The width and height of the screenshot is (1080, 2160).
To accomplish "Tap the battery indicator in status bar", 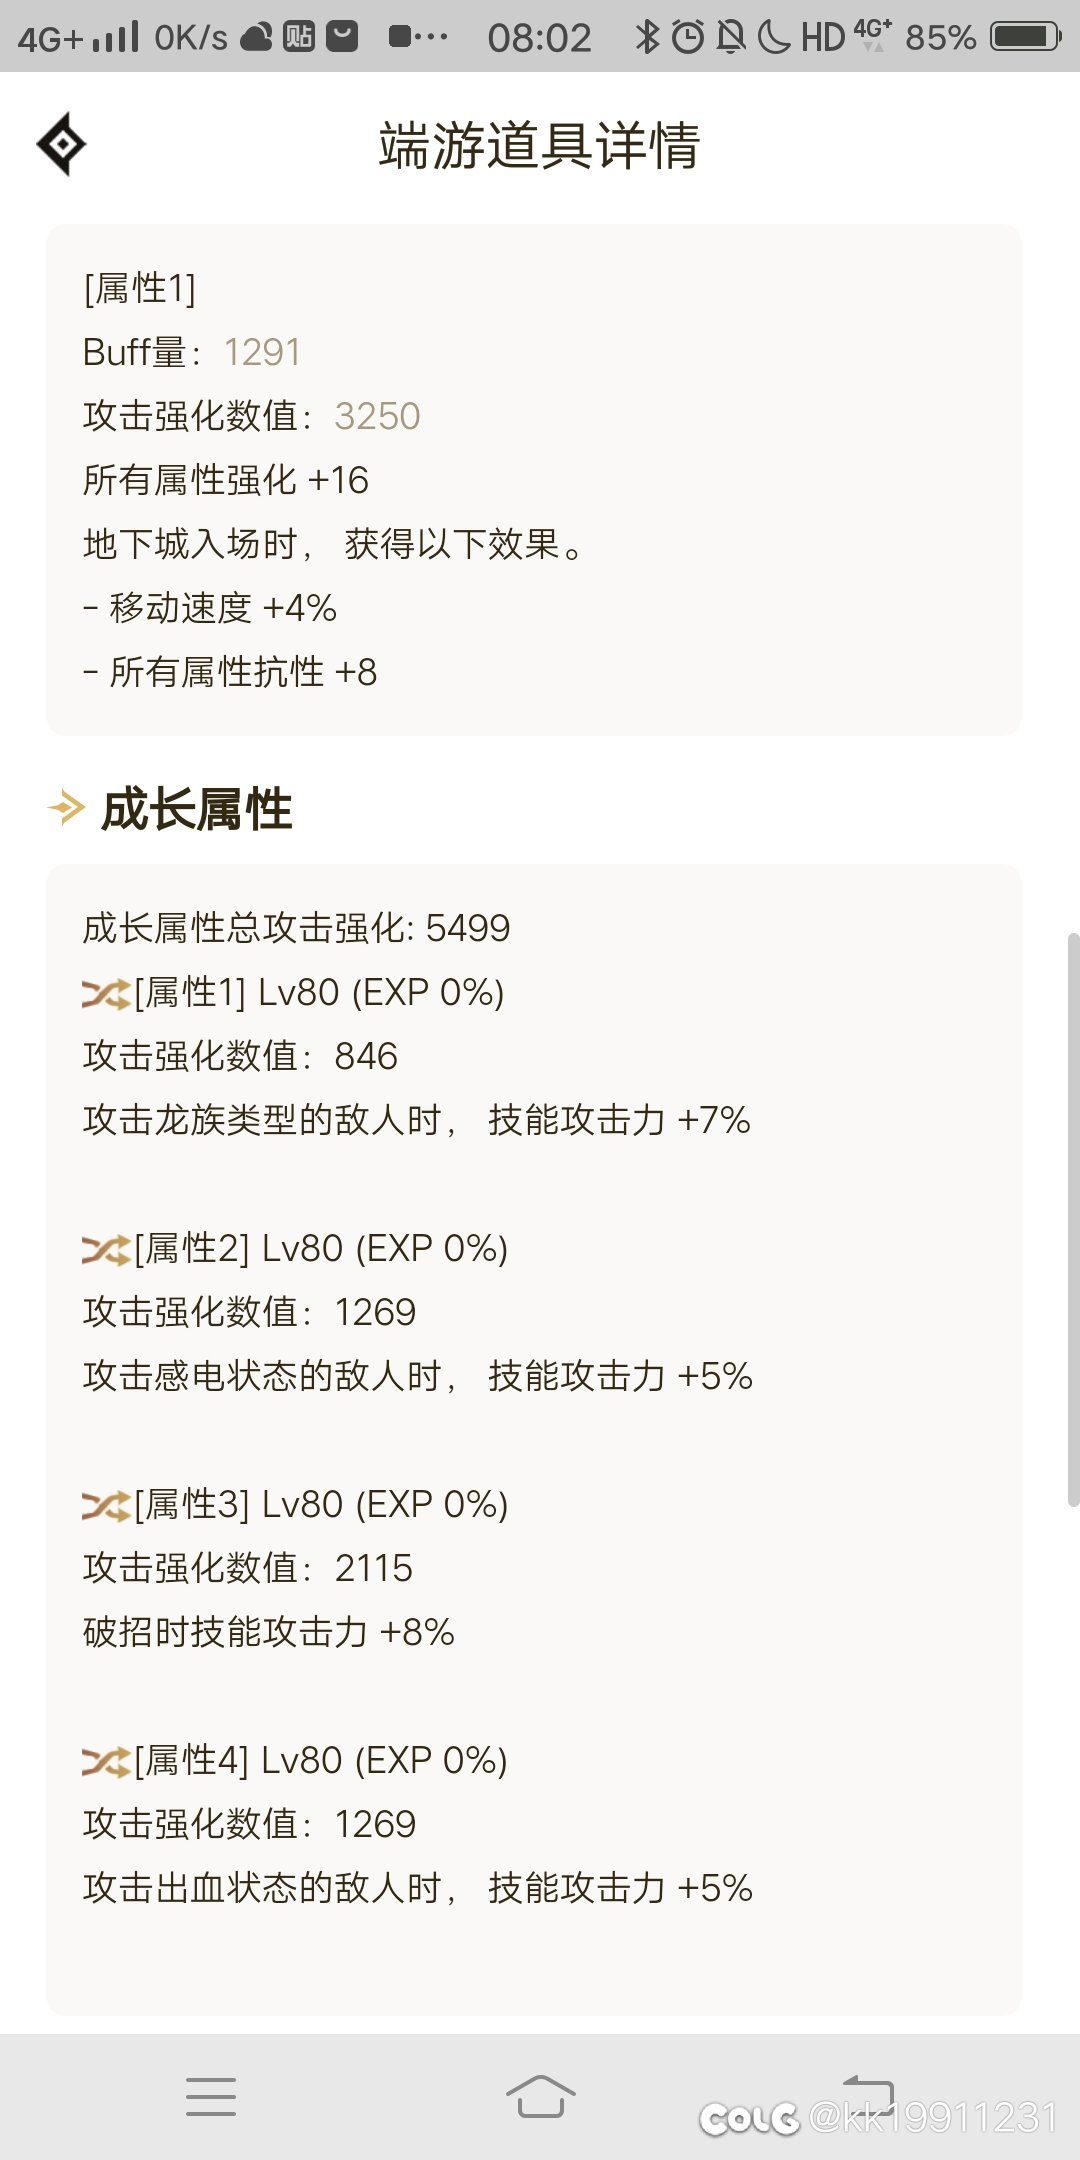I will (1025, 37).
